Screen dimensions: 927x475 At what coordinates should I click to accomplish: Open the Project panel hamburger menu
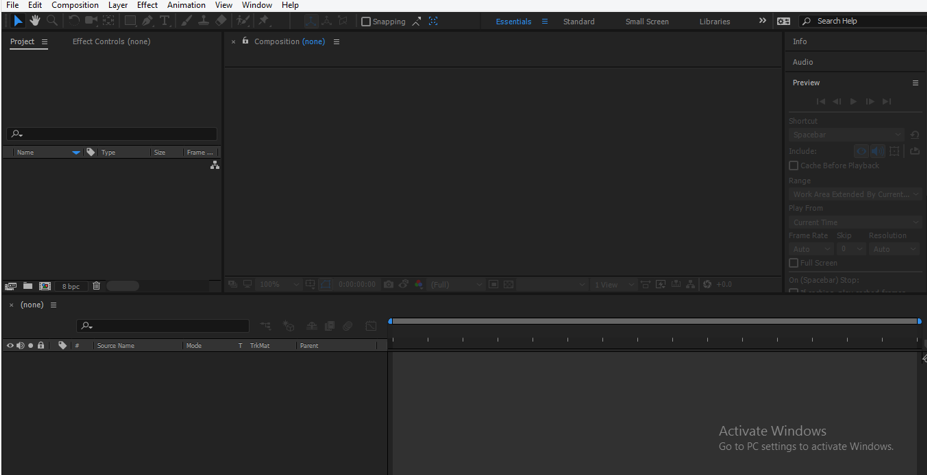[x=44, y=41]
